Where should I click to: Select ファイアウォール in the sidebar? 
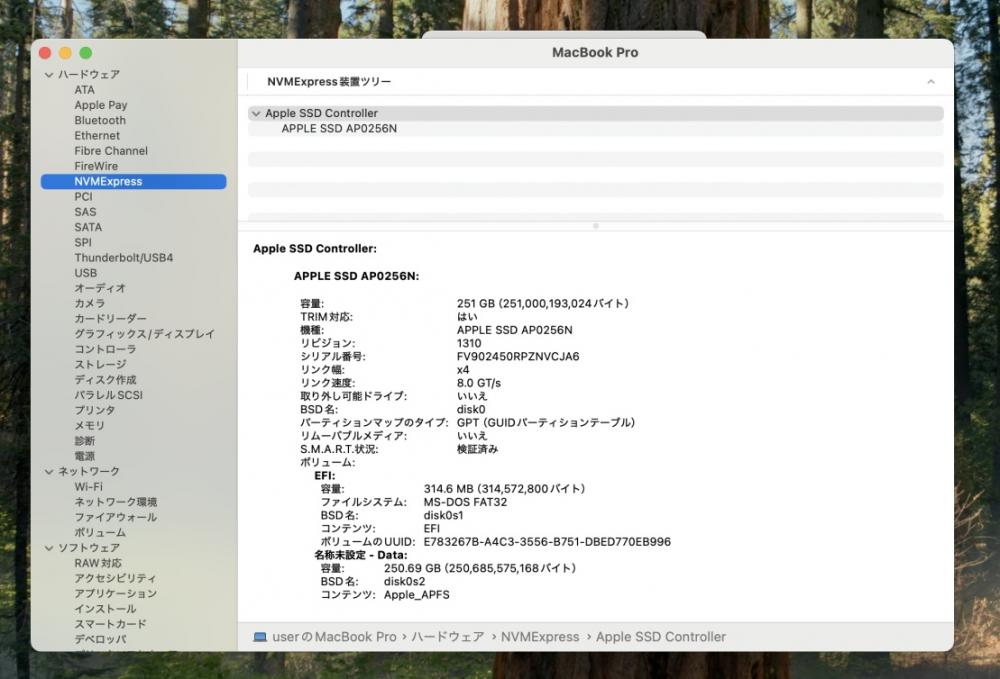[x=115, y=518]
